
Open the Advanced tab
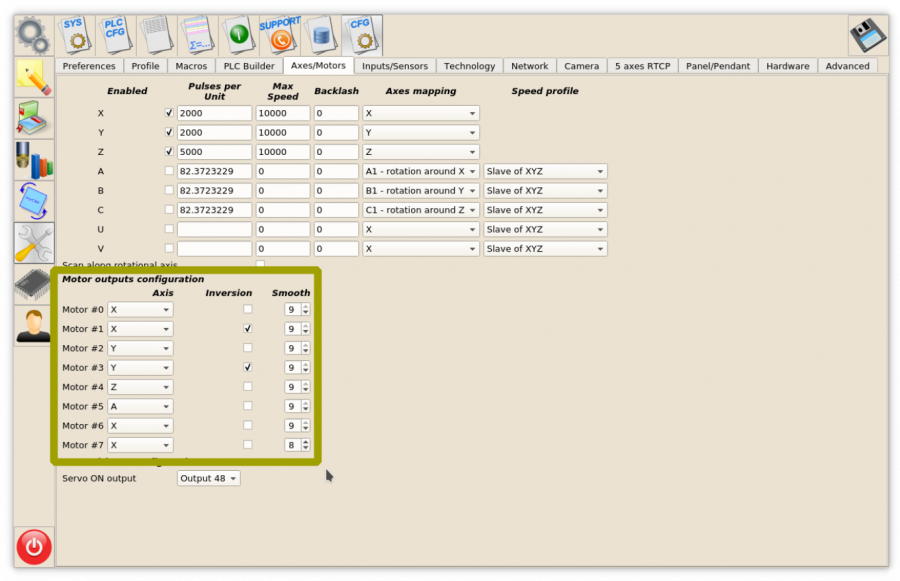tap(847, 66)
